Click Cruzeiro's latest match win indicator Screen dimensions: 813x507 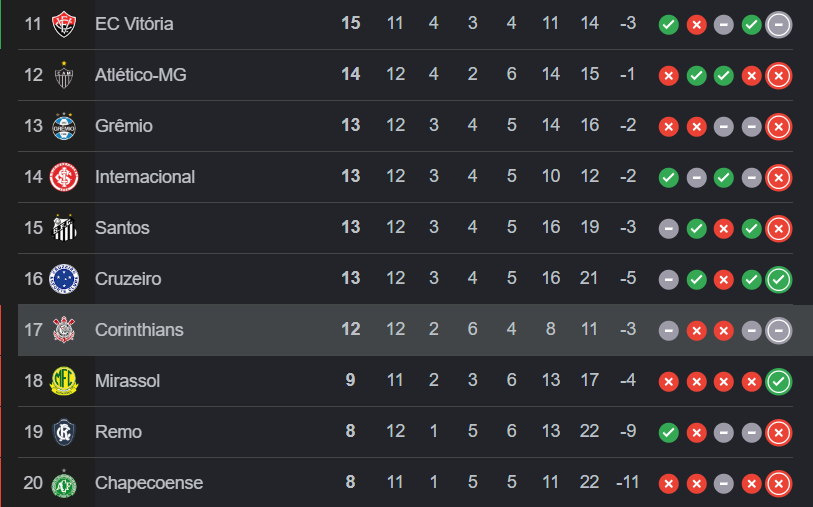pos(779,279)
